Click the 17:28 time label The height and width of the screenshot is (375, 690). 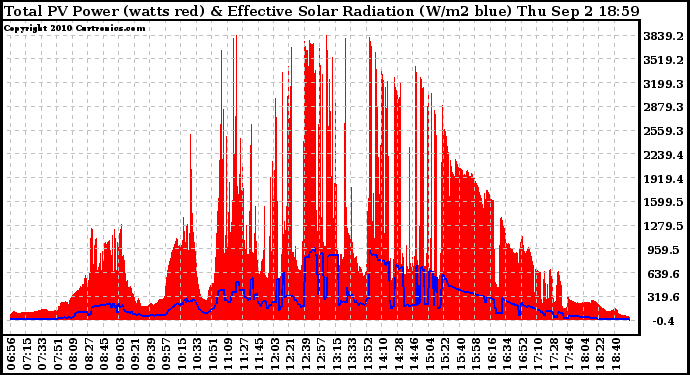pyautogui.click(x=554, y=354)
